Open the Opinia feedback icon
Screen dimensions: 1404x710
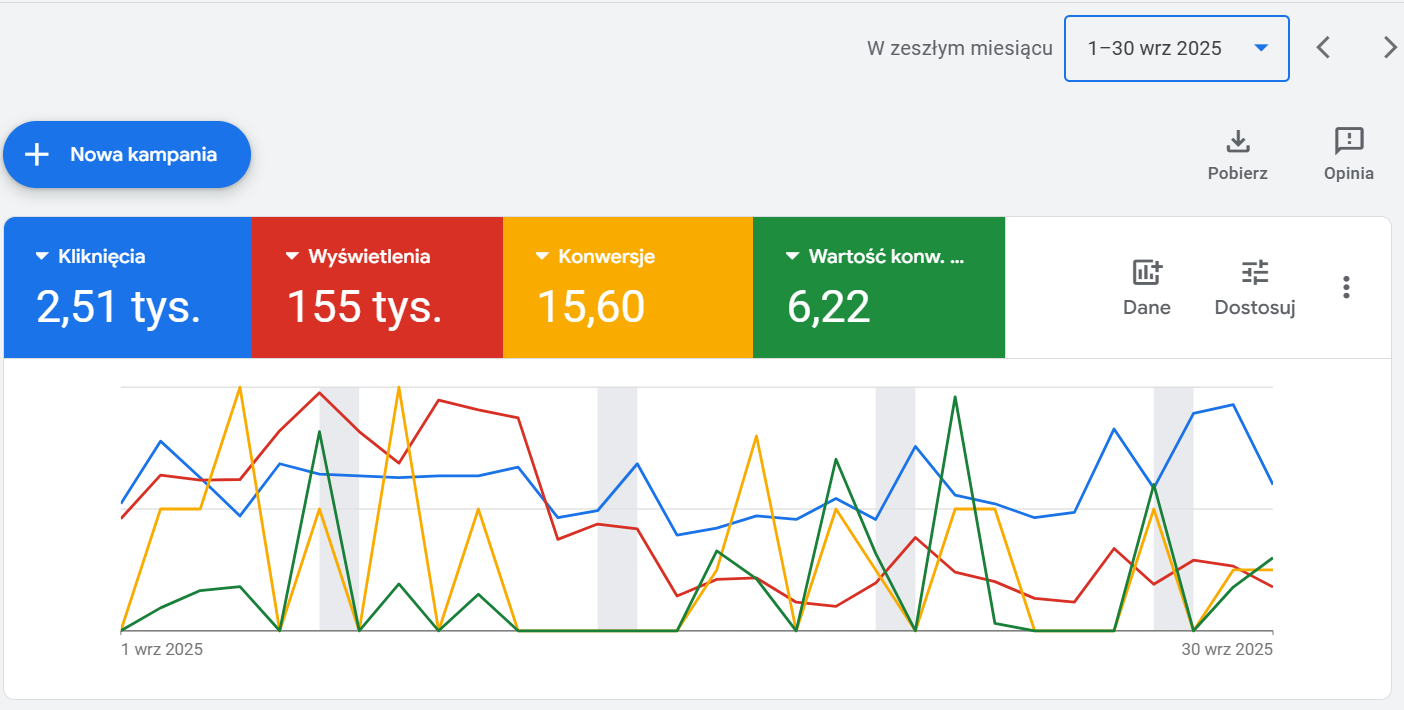[x=1349, y=140]
